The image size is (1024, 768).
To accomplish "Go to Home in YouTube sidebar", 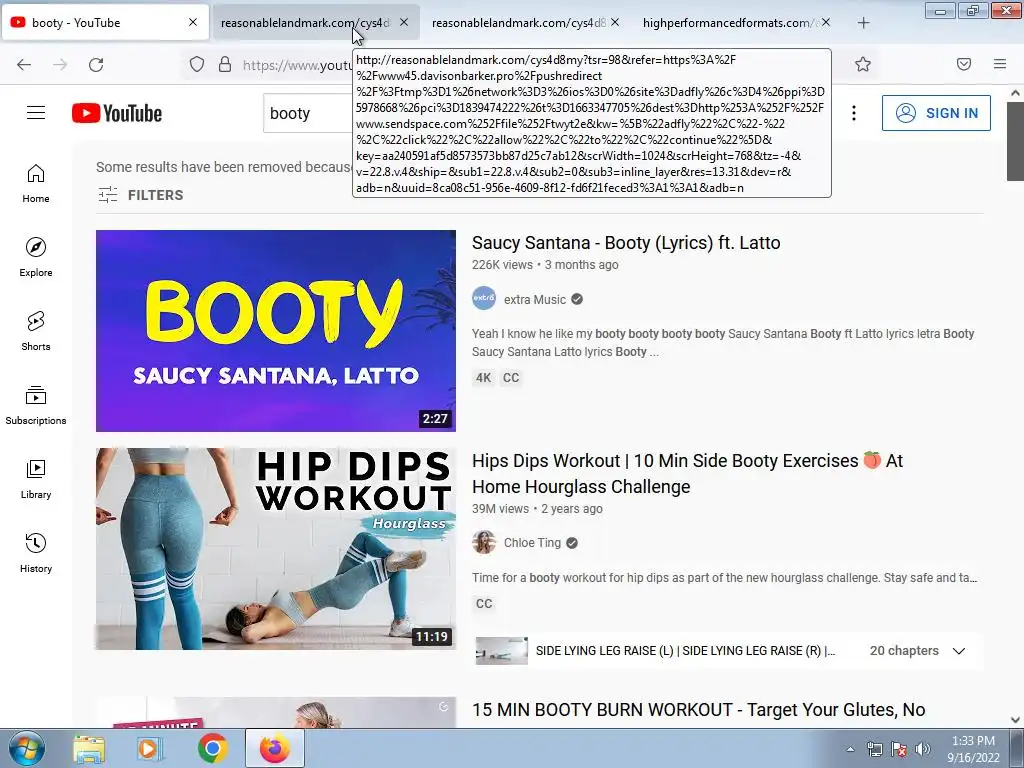I will pyautogui.click(x=36, y=184).
